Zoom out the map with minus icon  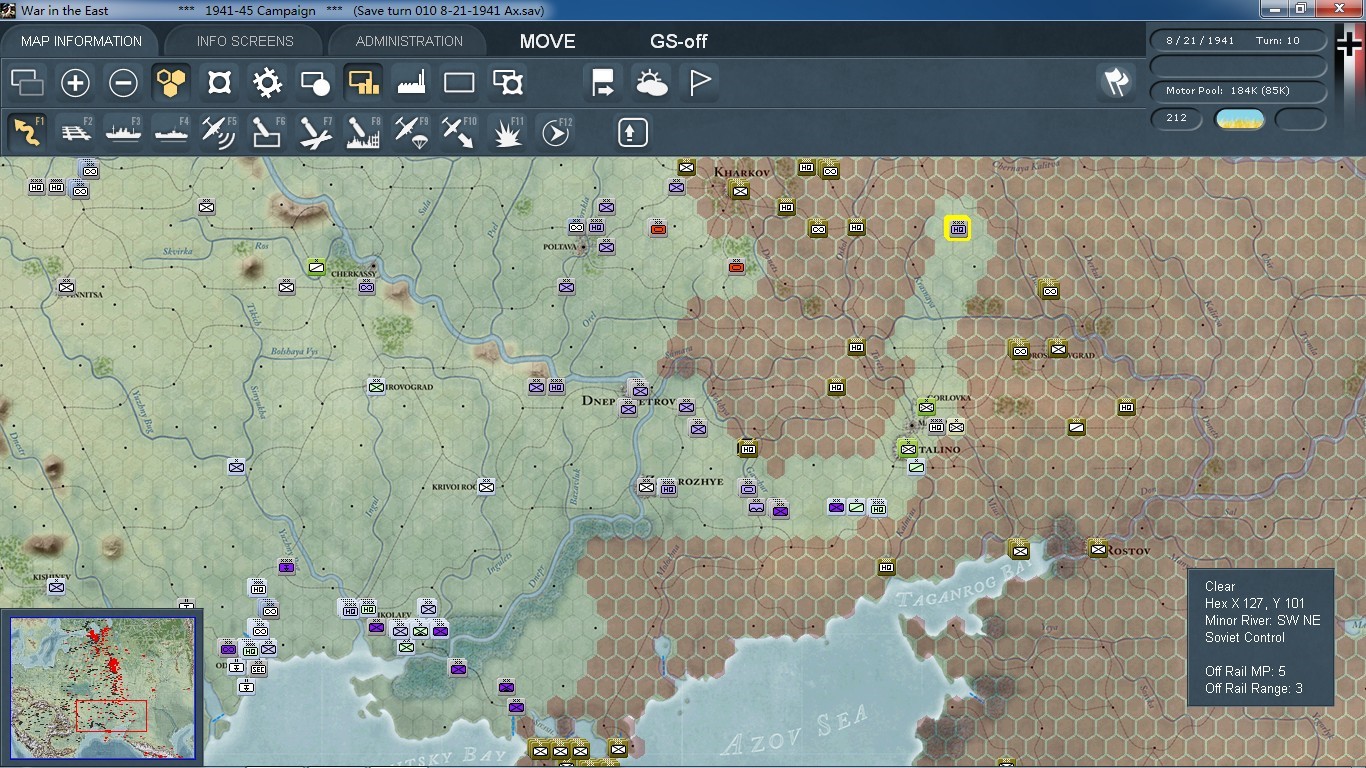[x=123, y=83]
